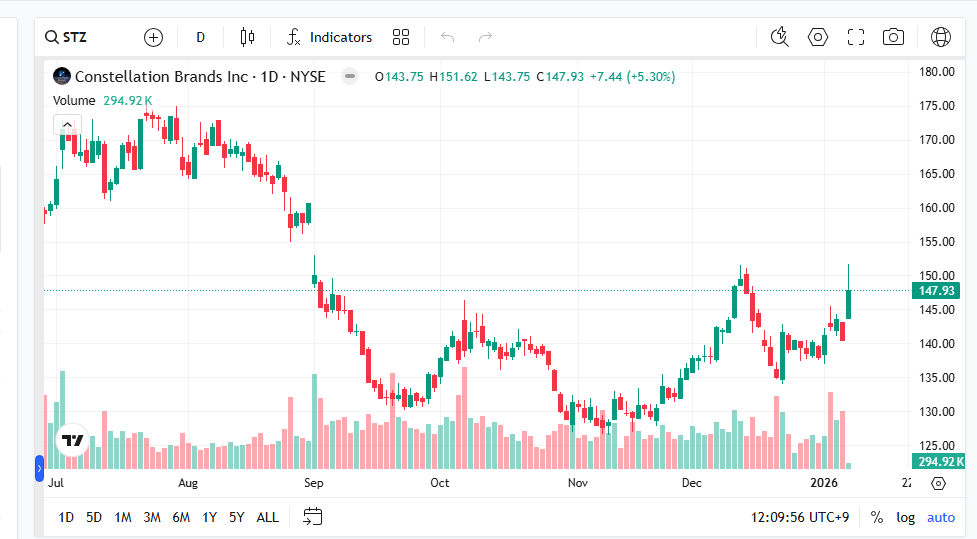
Task: Toggle the gray market status pill
Action: coord(350,77)
